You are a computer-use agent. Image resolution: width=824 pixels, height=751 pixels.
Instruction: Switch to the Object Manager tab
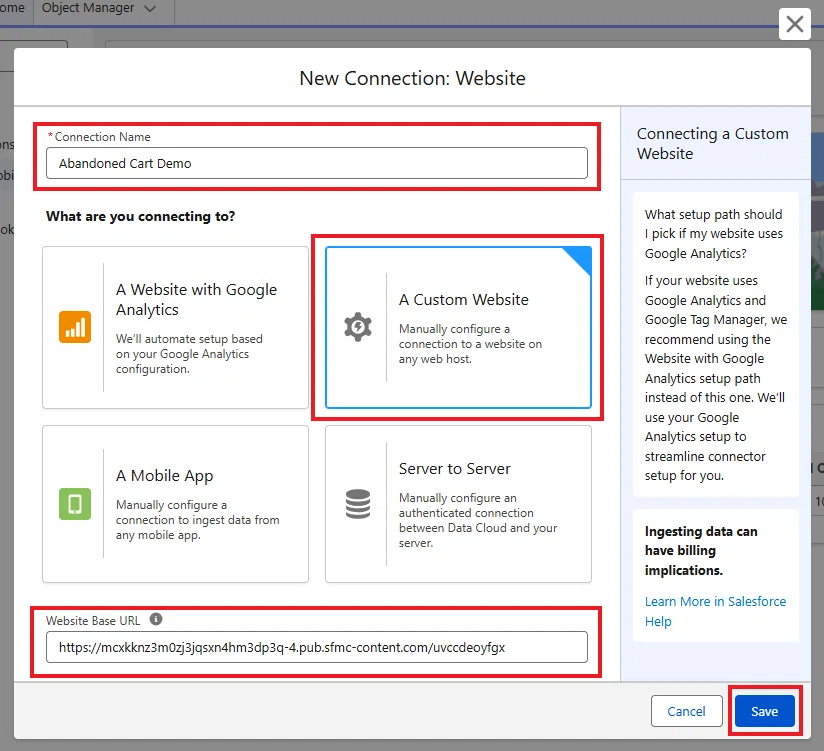coord(88,8)
